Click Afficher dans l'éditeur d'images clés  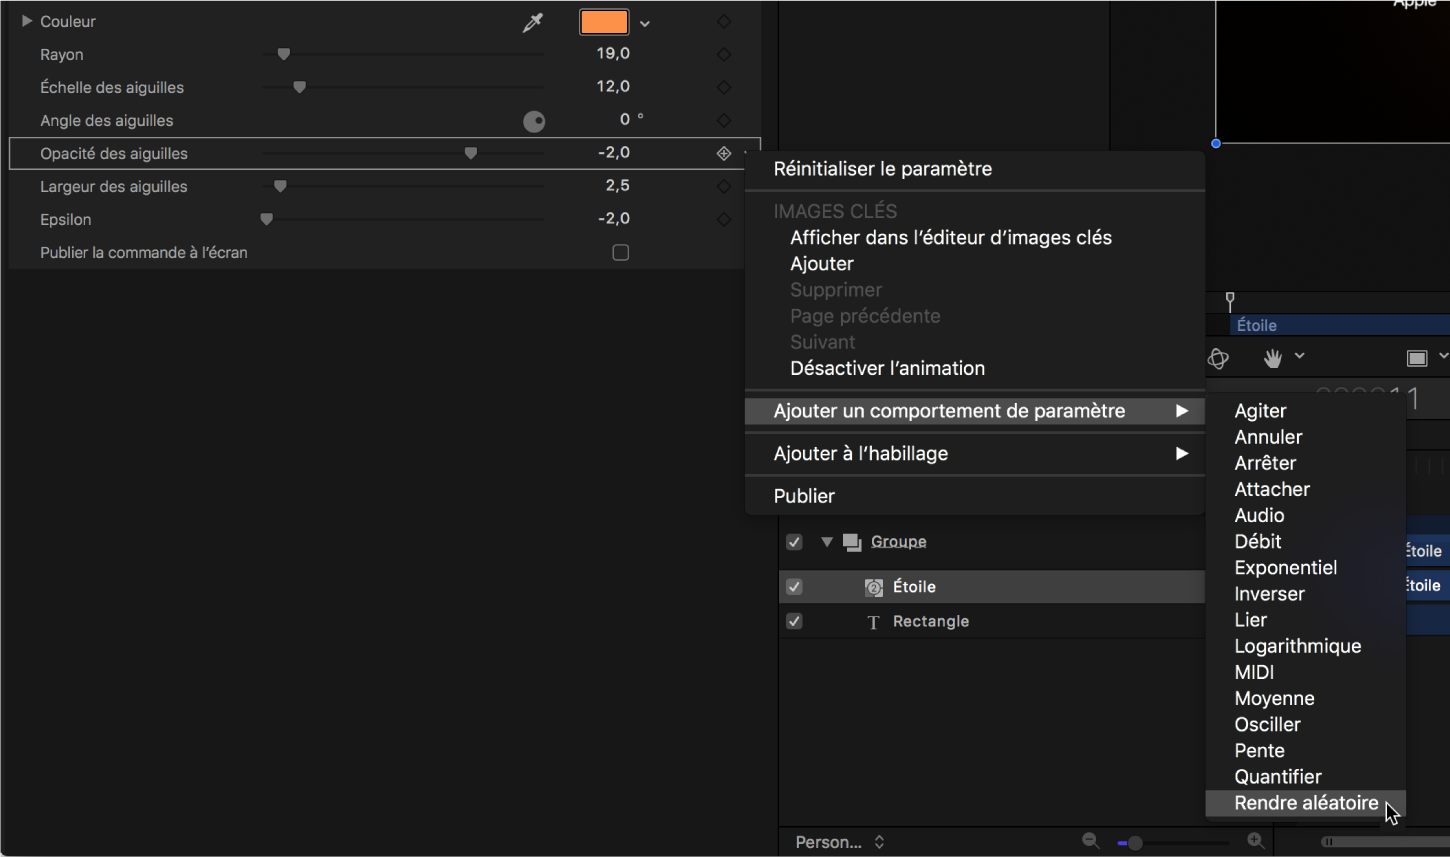coord(950,238)
